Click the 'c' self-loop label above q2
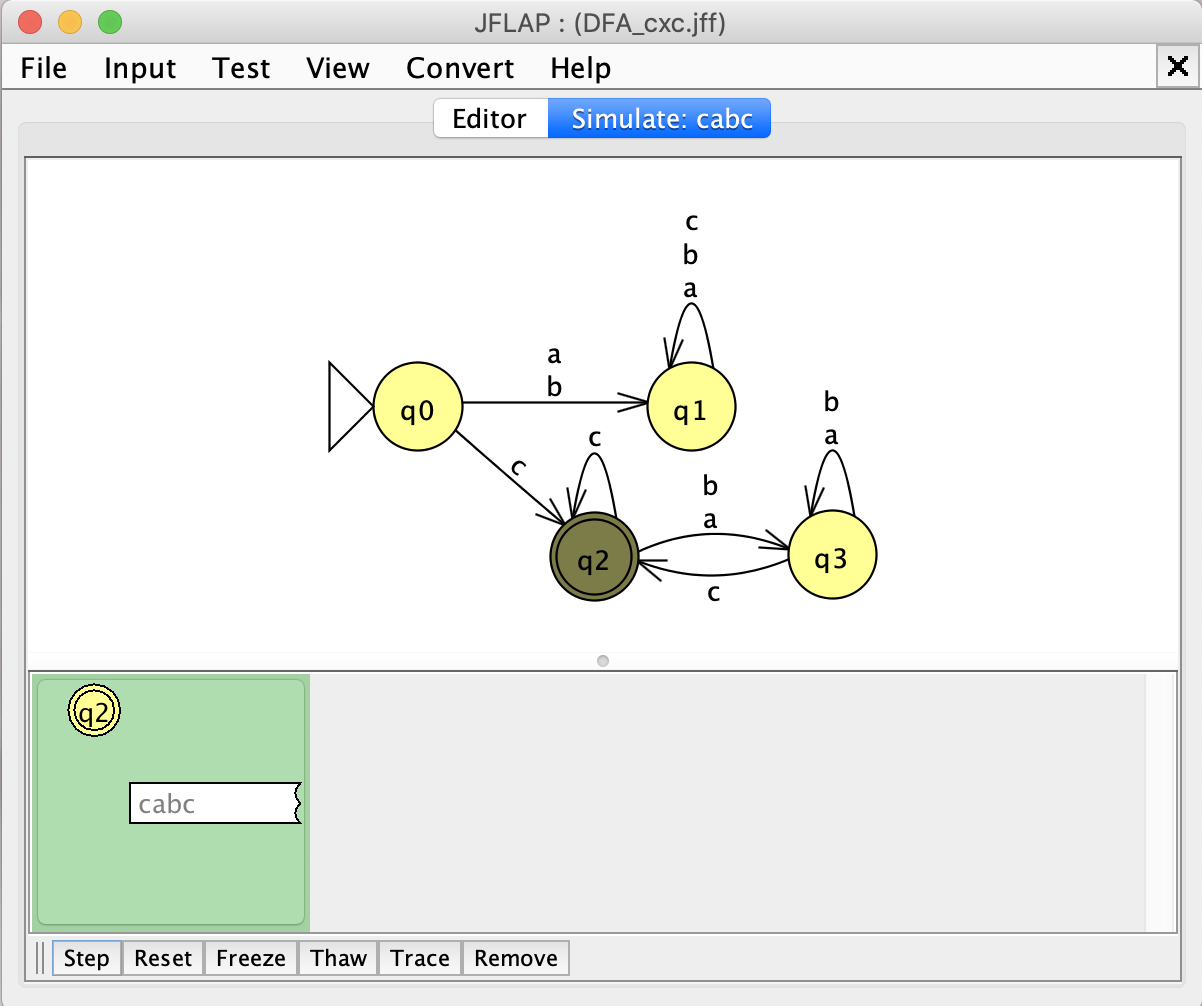 (x=594, y=438)
